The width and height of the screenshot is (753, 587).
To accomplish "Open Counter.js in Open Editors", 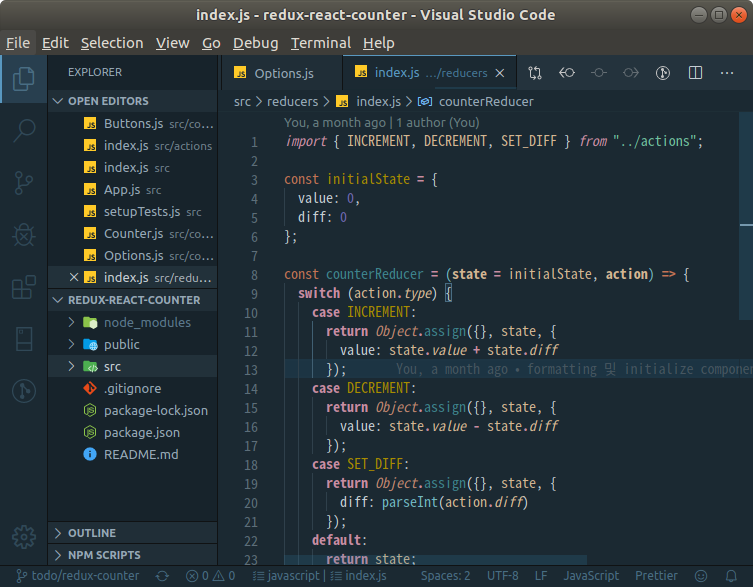I will (x=133, y=233).
